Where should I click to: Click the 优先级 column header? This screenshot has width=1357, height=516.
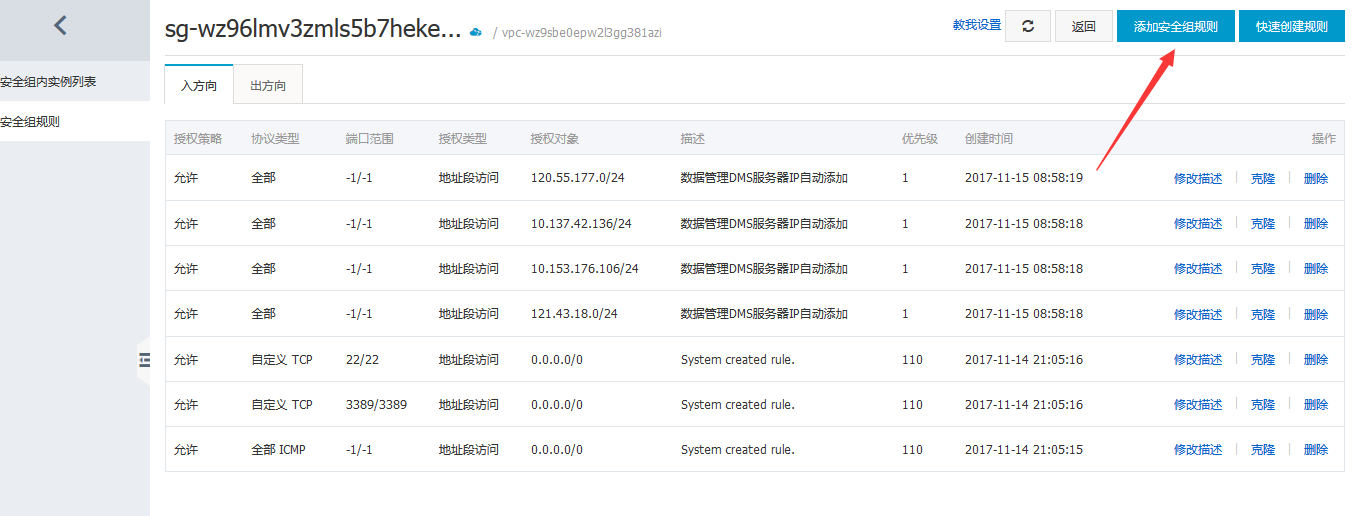pos(920,138)
